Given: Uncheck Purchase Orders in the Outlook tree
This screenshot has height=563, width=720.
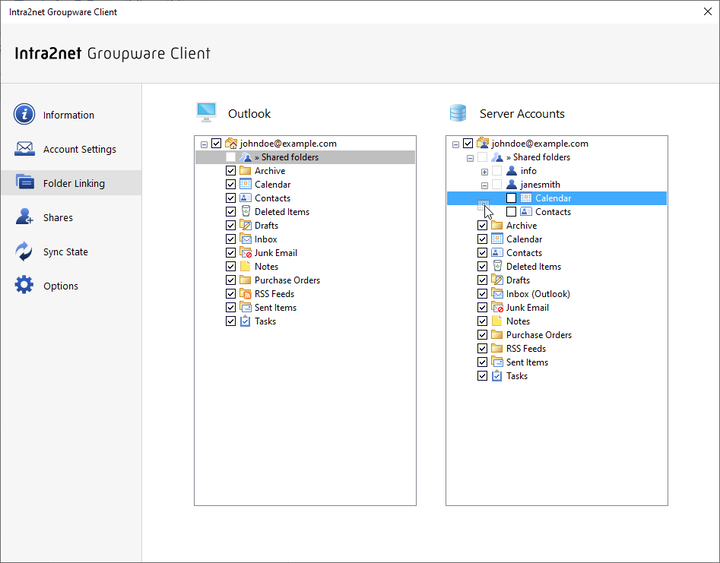Looking at the screenshot, I should pyautogui.click(x=231, y=280).
